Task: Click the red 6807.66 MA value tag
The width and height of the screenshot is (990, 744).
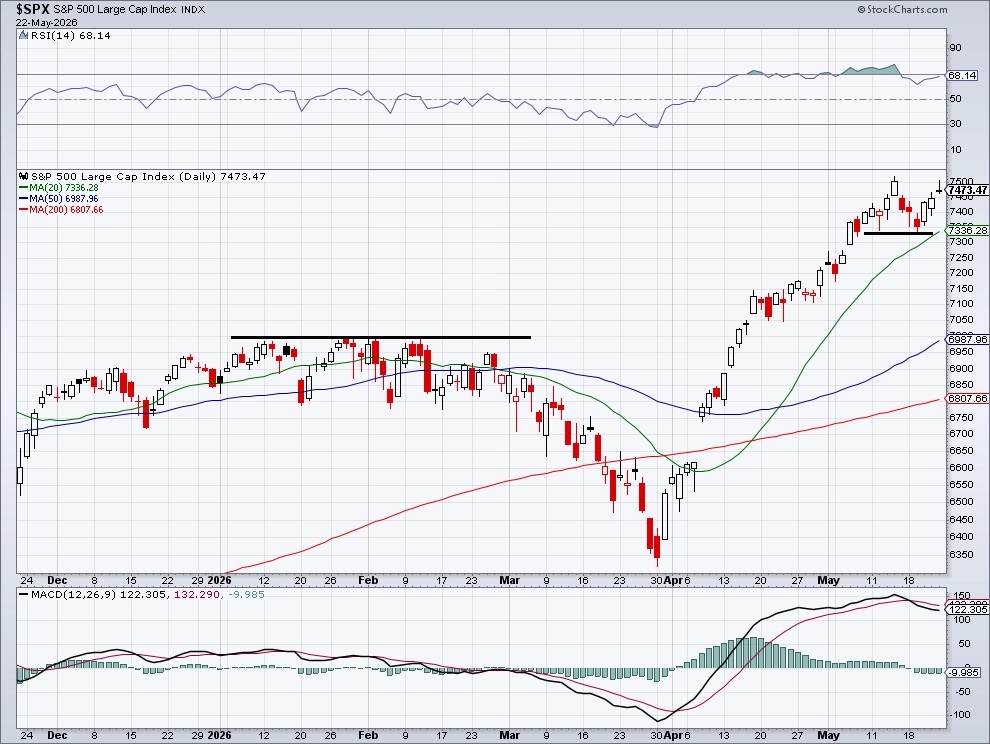Action: click(967, 399)
